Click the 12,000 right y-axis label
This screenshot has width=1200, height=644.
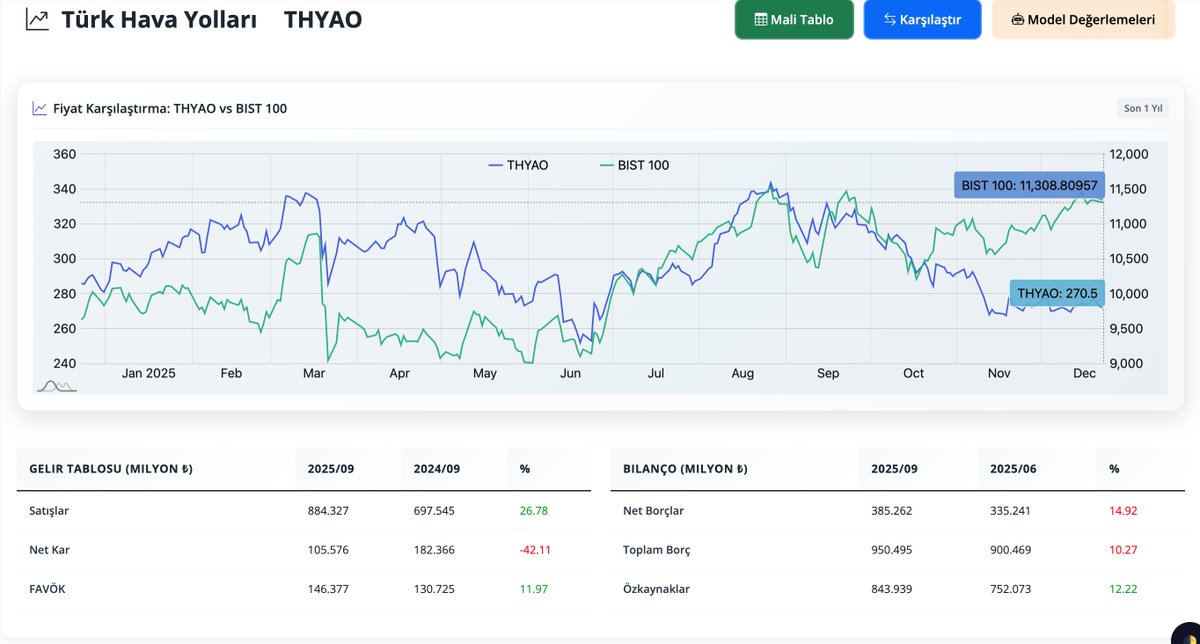(1129, 154)
